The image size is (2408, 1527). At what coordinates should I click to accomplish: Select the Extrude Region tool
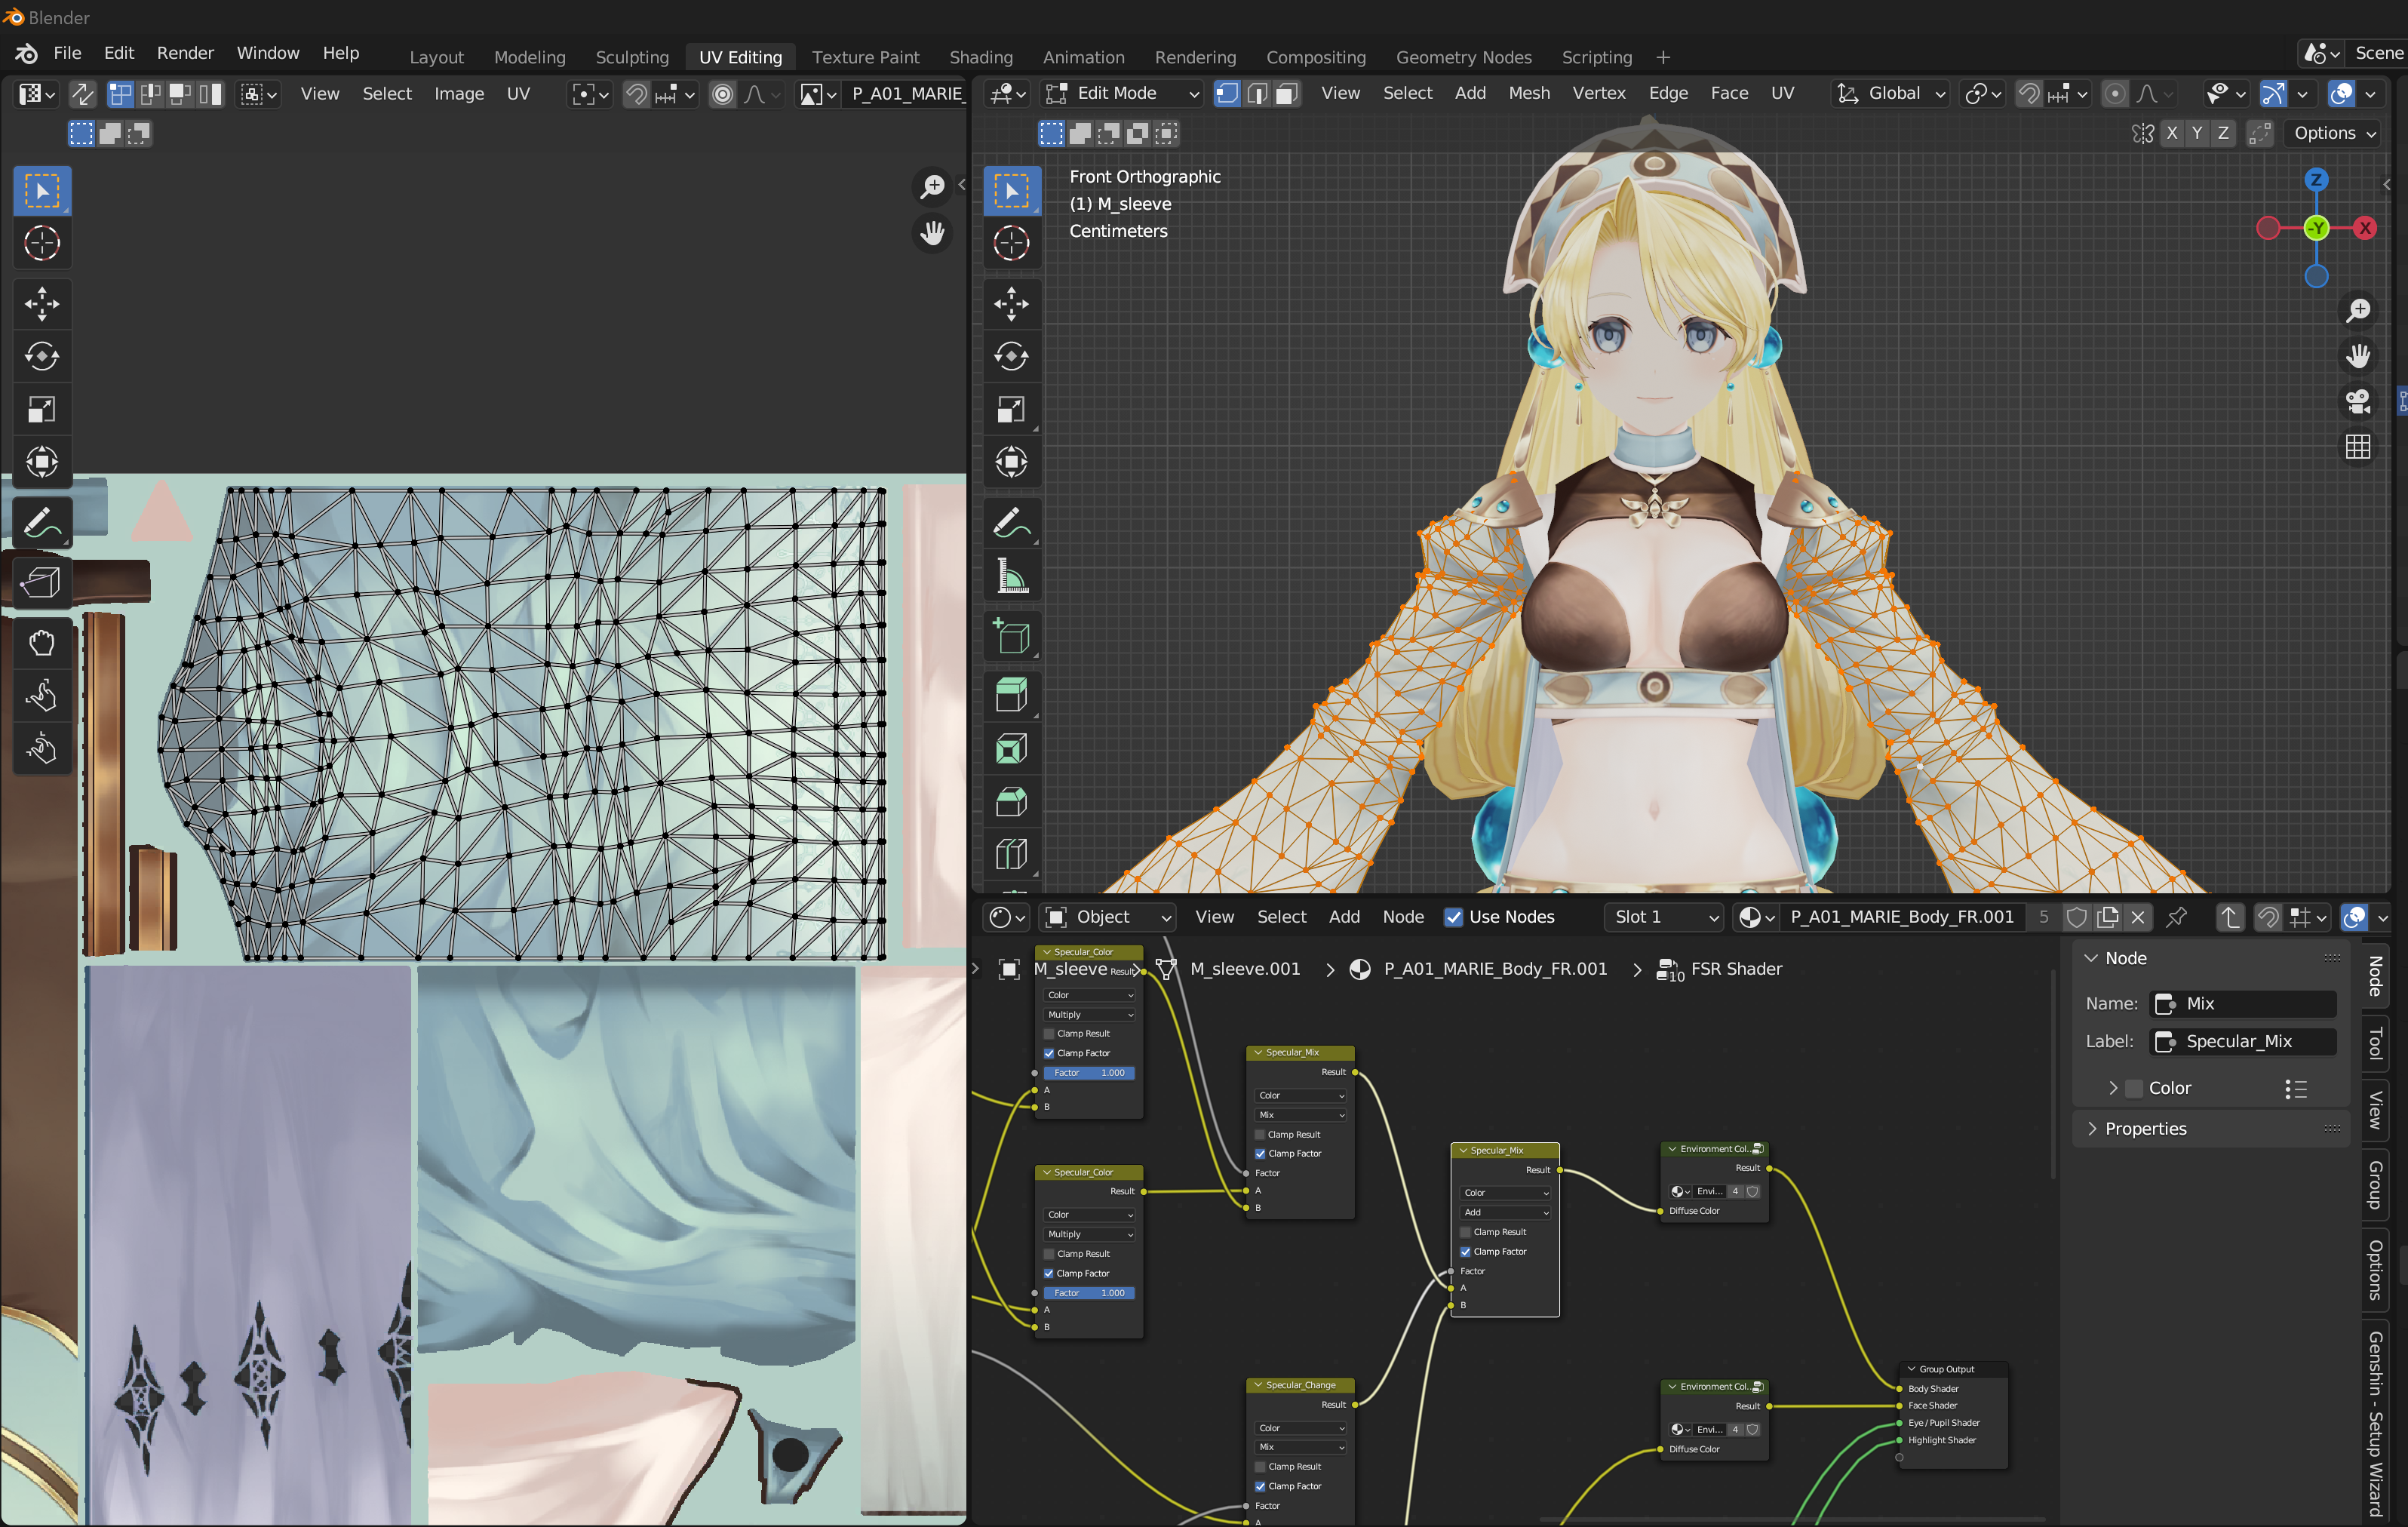coord(1011,695)
